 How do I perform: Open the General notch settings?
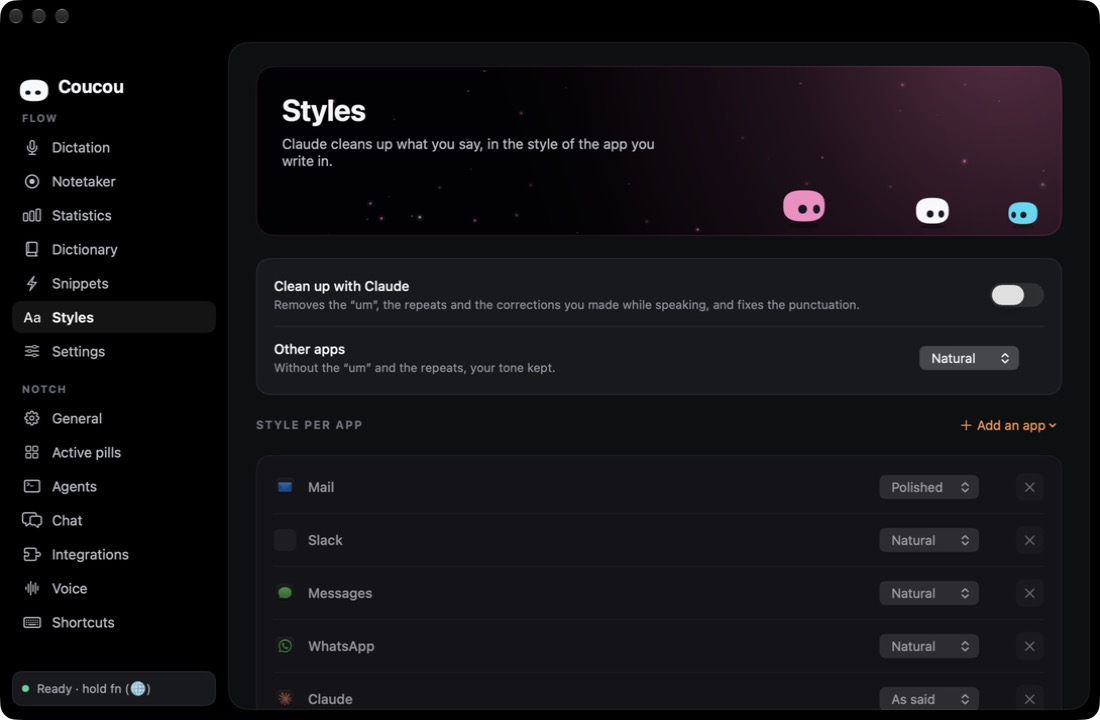tap(114, 419)
